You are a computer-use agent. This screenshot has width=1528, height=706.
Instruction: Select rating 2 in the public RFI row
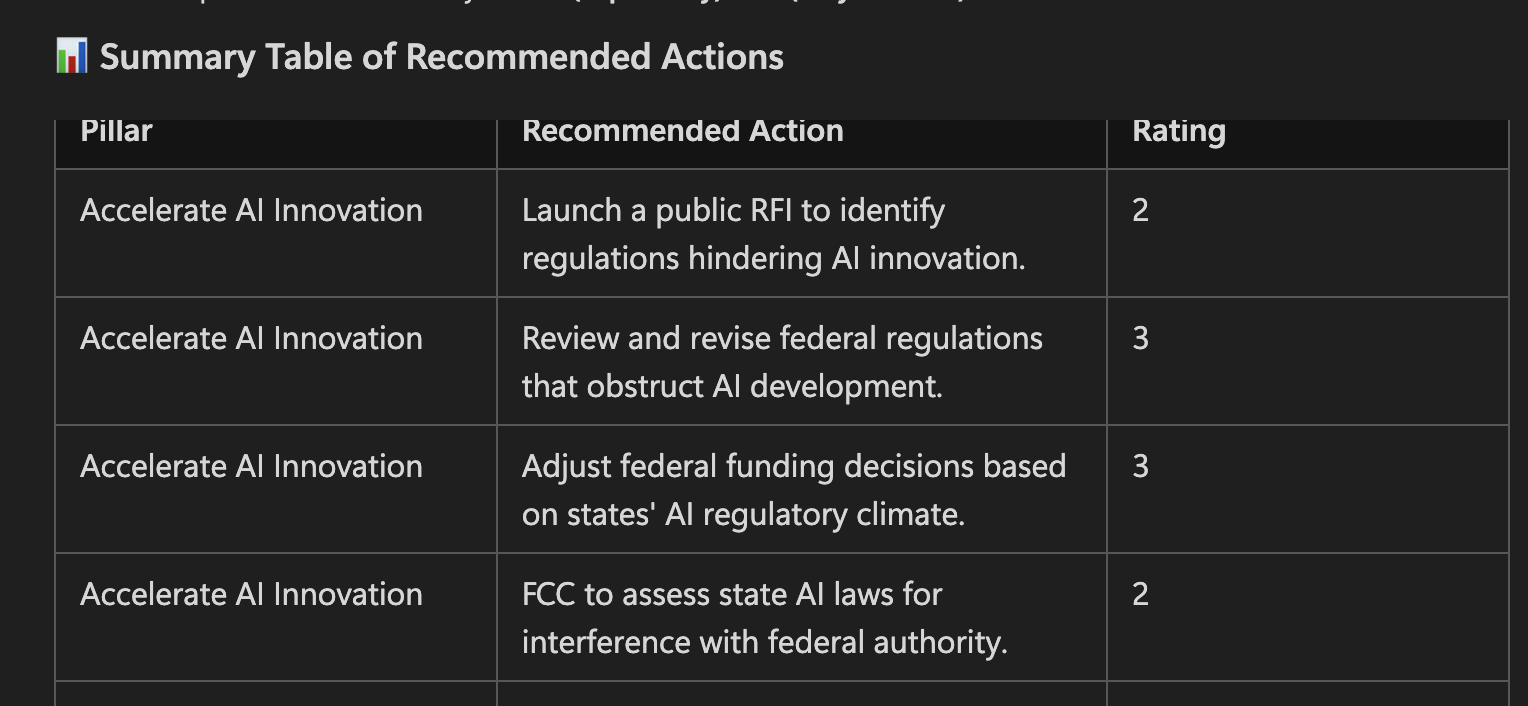click(x=1141, y=210)
